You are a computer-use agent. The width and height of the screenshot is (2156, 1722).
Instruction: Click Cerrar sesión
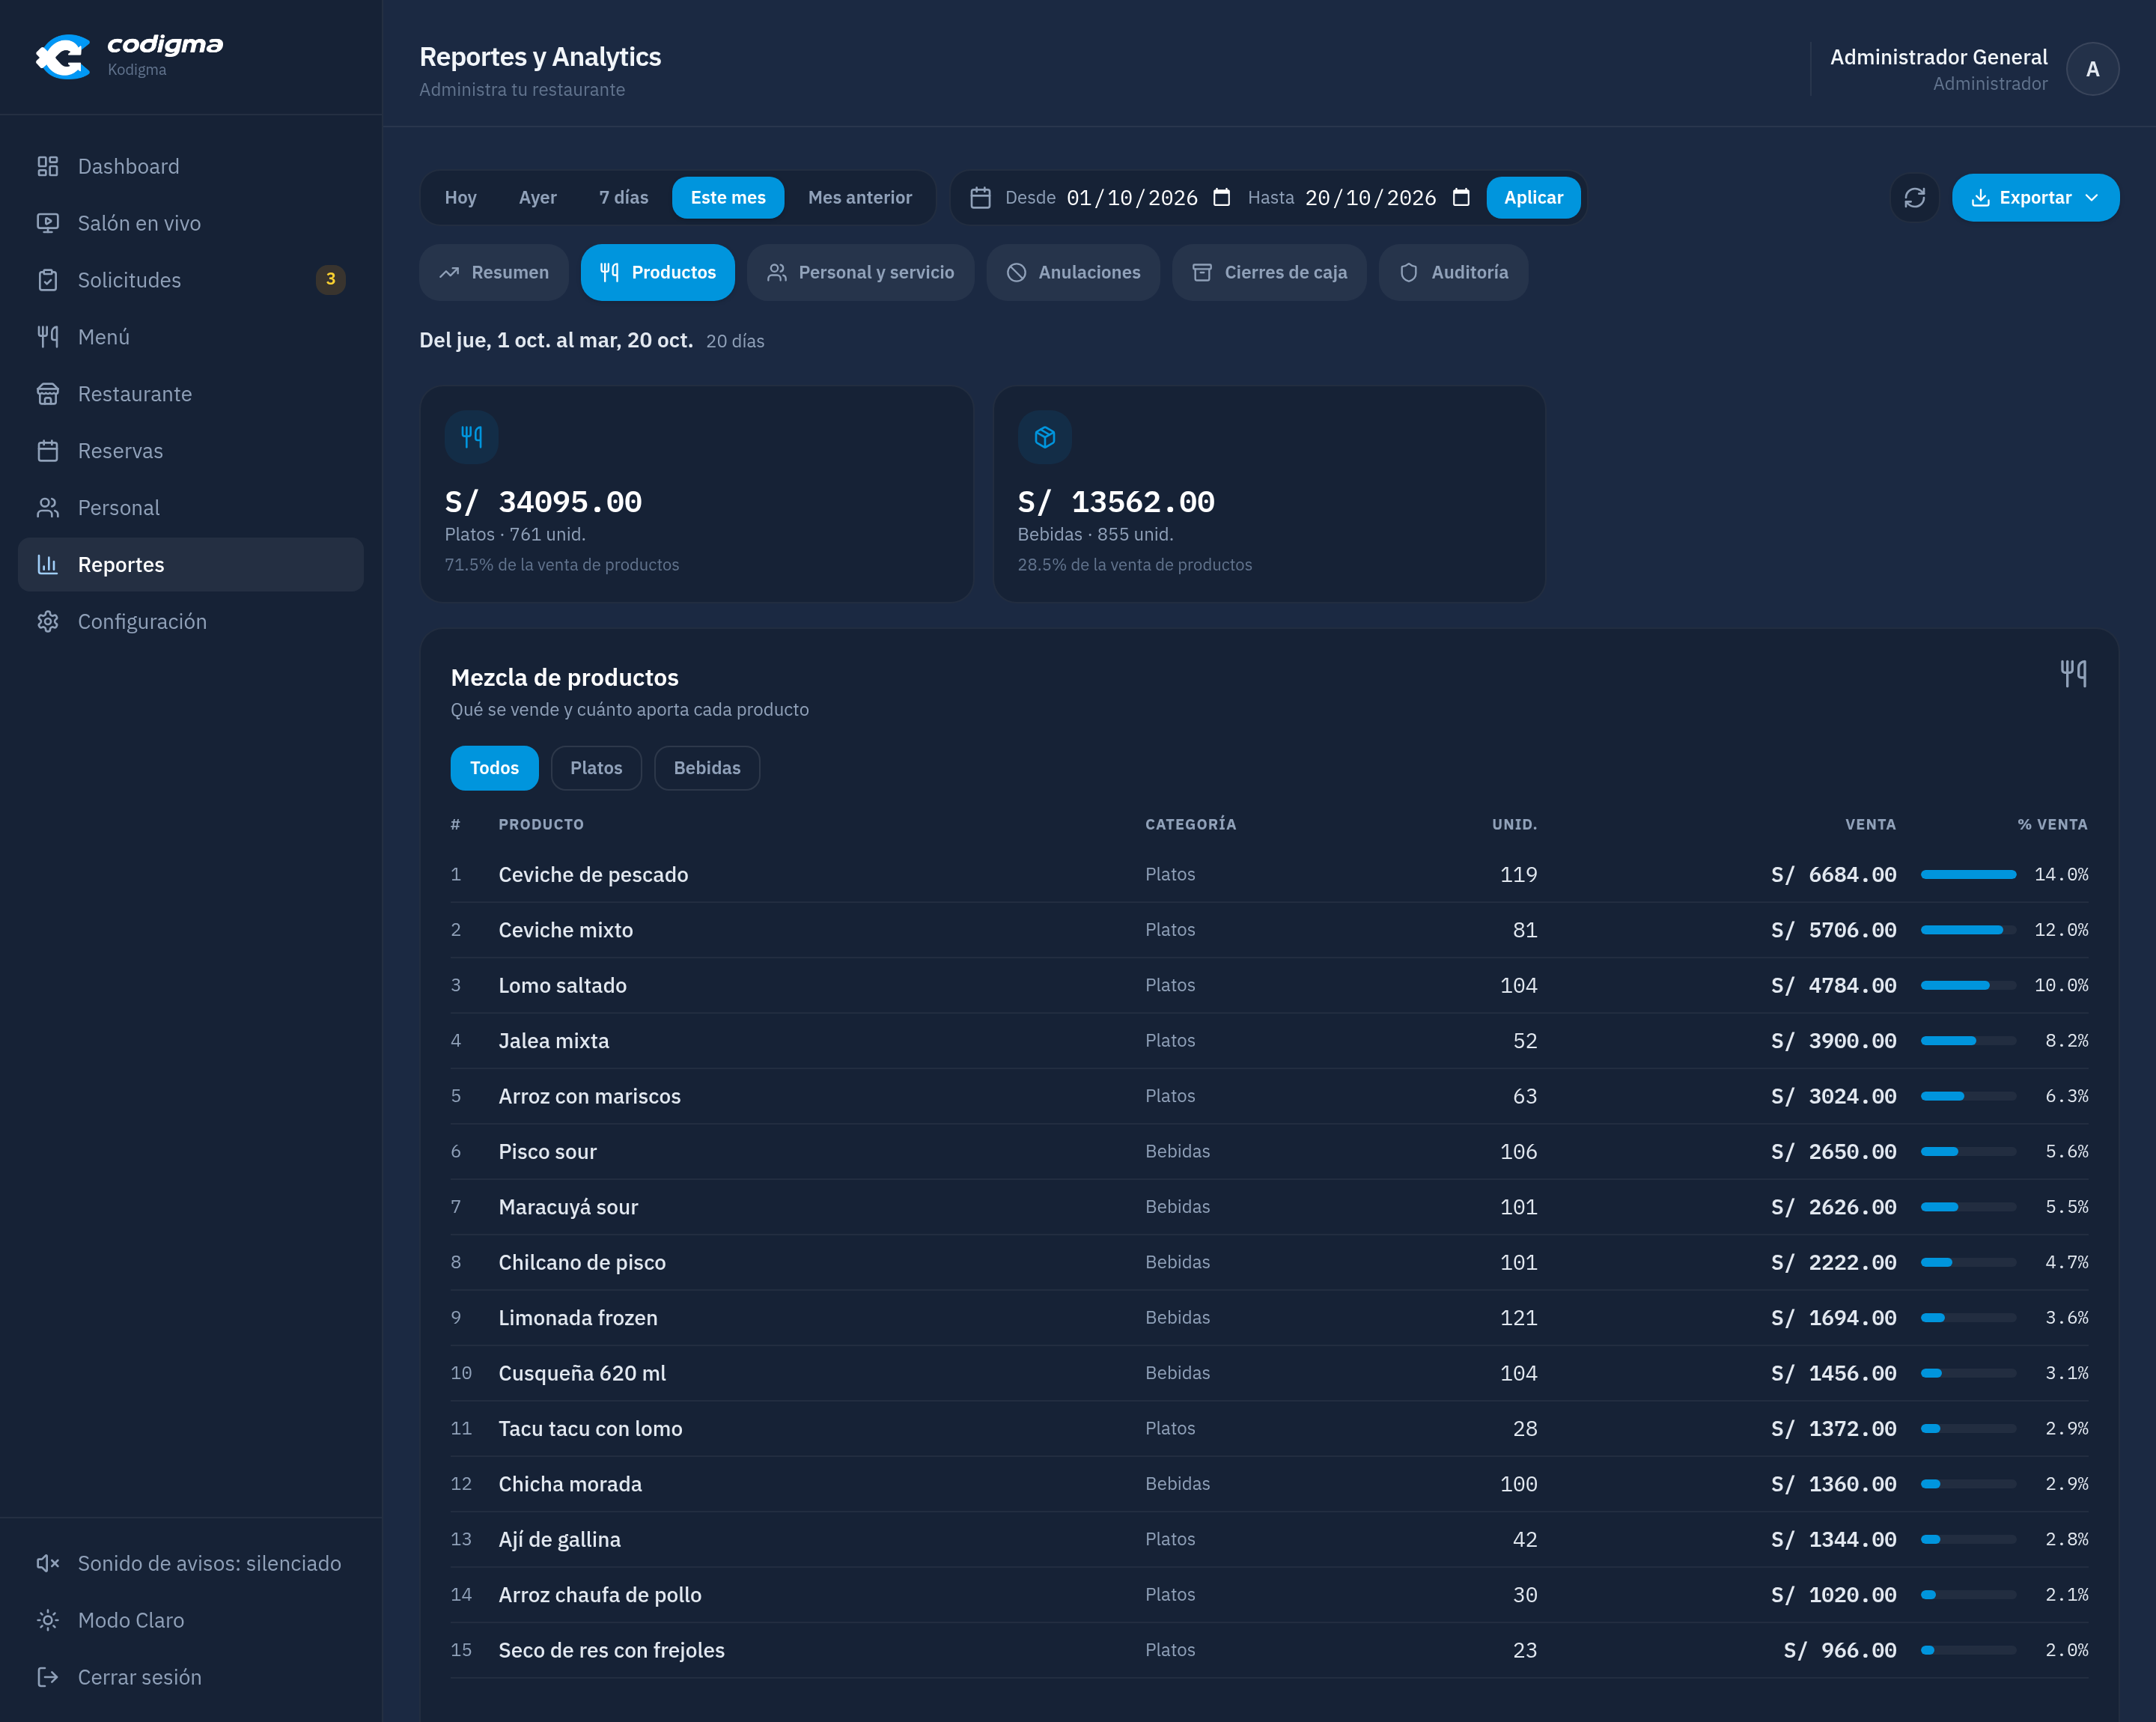pos(190,1677)
